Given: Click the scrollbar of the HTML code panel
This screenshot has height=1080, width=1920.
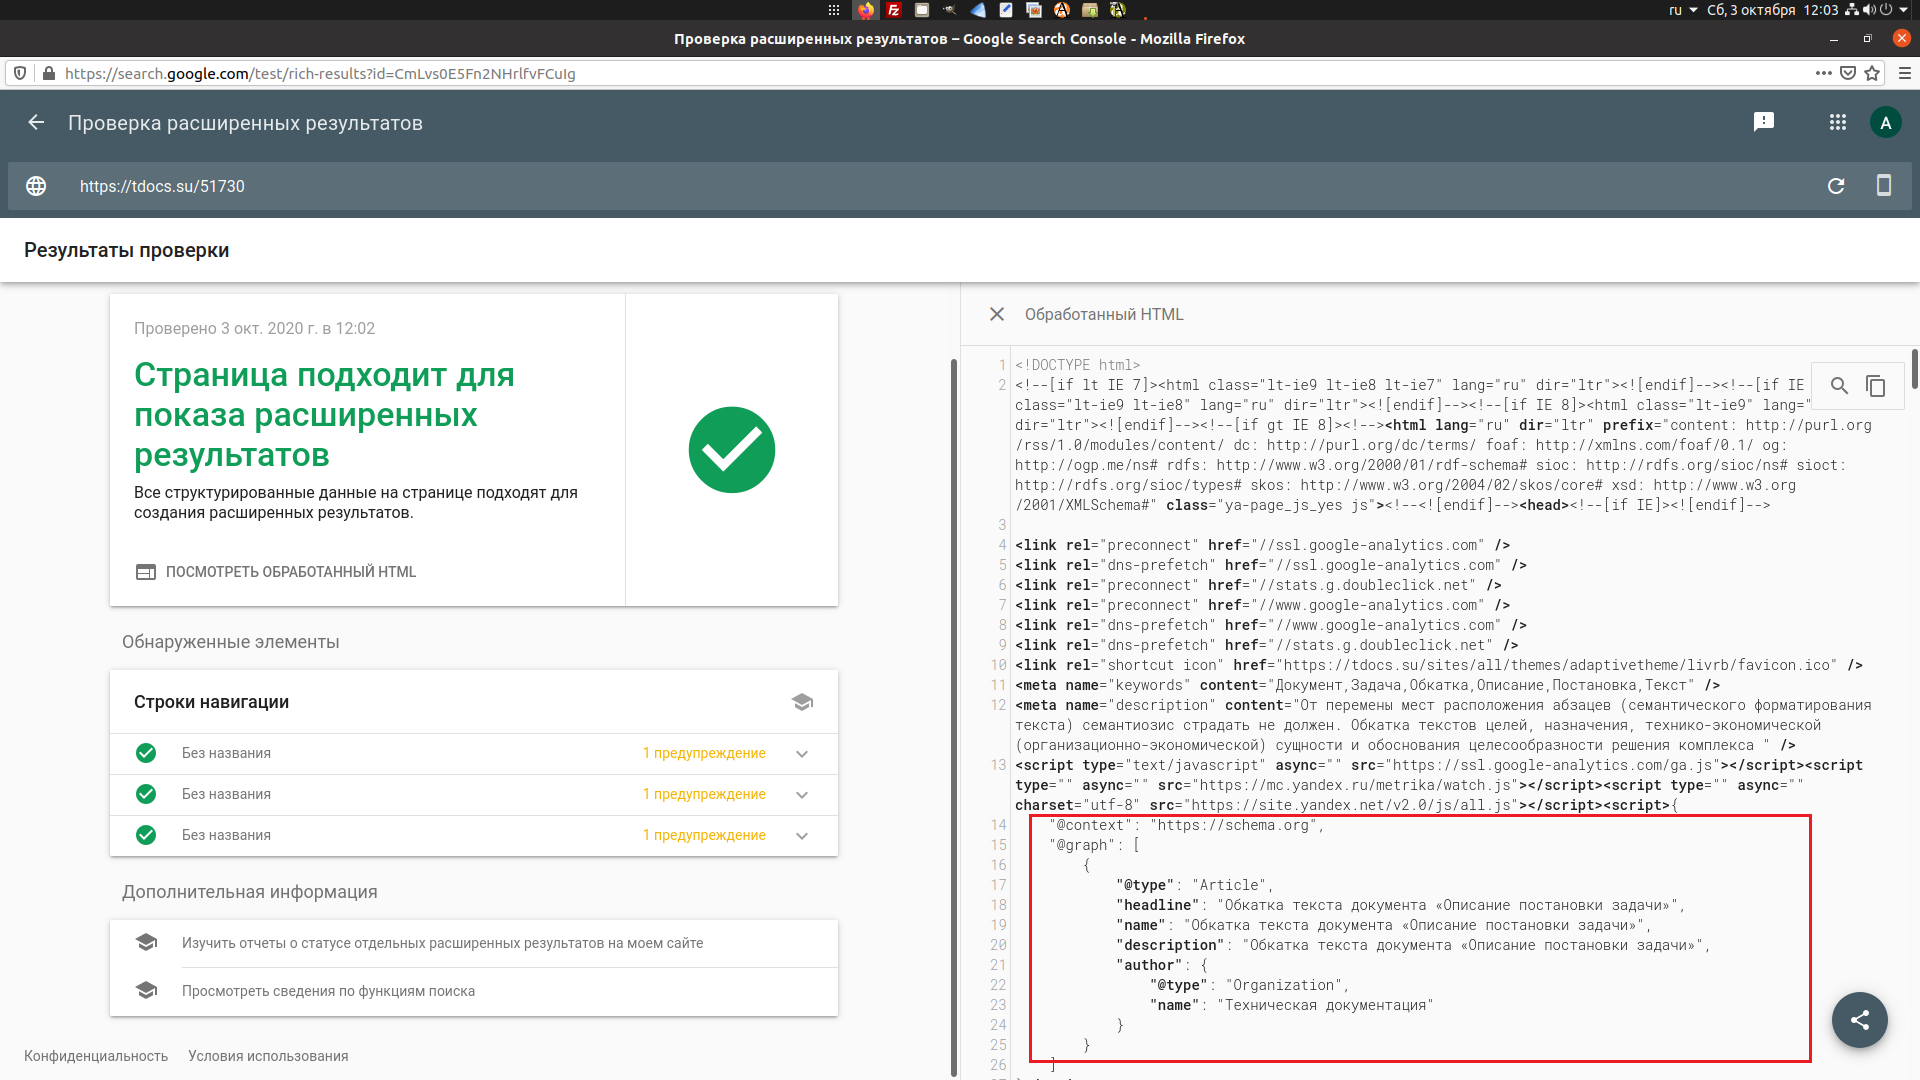Looking at the screenshot, I should [1914, 368].
